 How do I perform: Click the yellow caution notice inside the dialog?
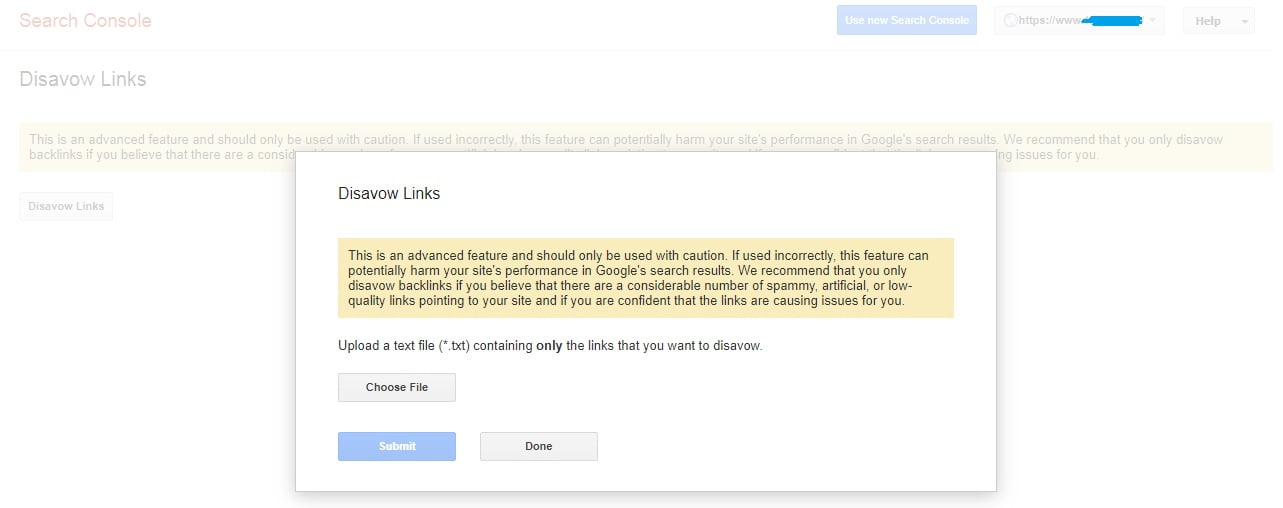(646, 278)
